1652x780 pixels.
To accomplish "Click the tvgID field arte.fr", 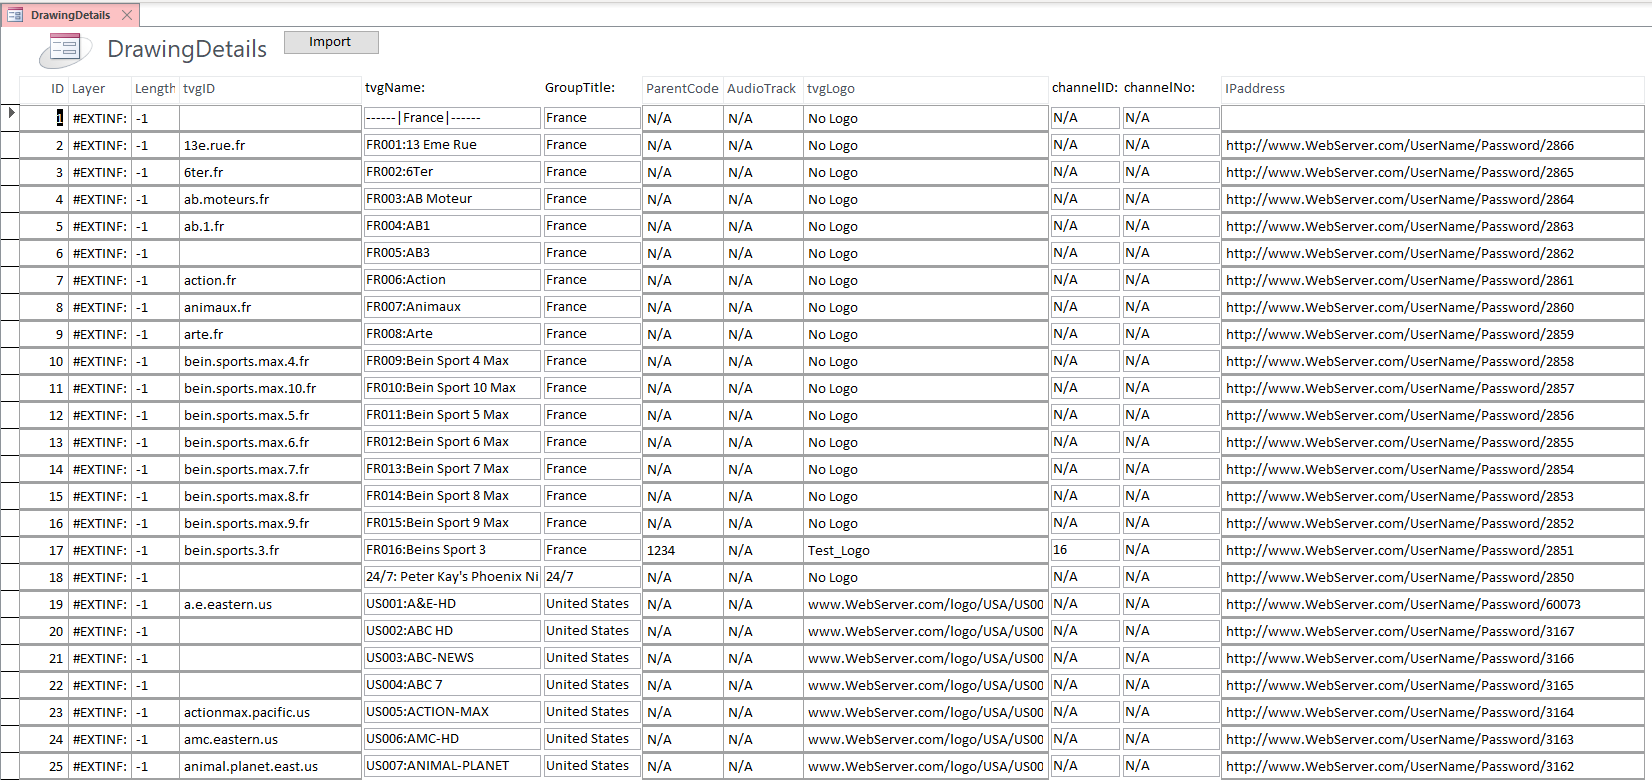I will pos(270,334).
